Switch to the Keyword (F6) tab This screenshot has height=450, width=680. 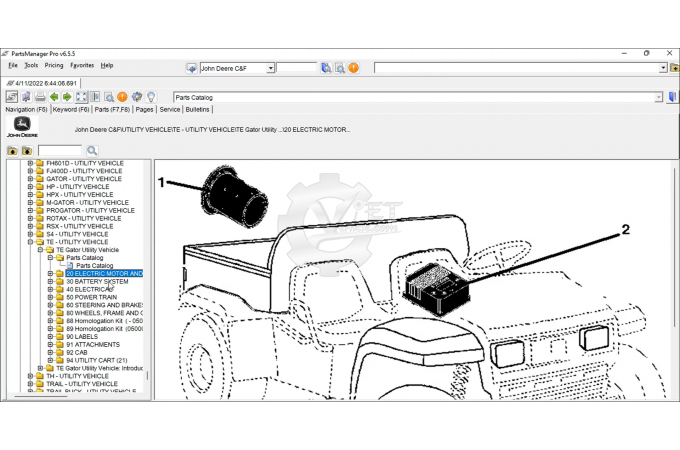coord(71,109)
